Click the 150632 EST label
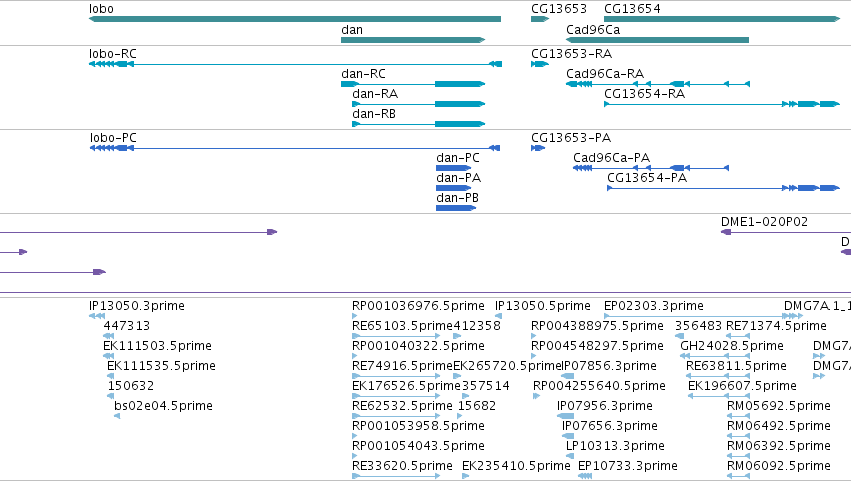This screenshot has height=481, width=851. (x=131, y=387)
